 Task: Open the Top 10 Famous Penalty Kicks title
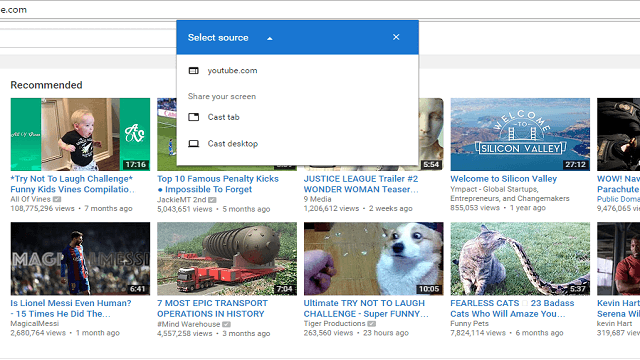click(218, 184)
